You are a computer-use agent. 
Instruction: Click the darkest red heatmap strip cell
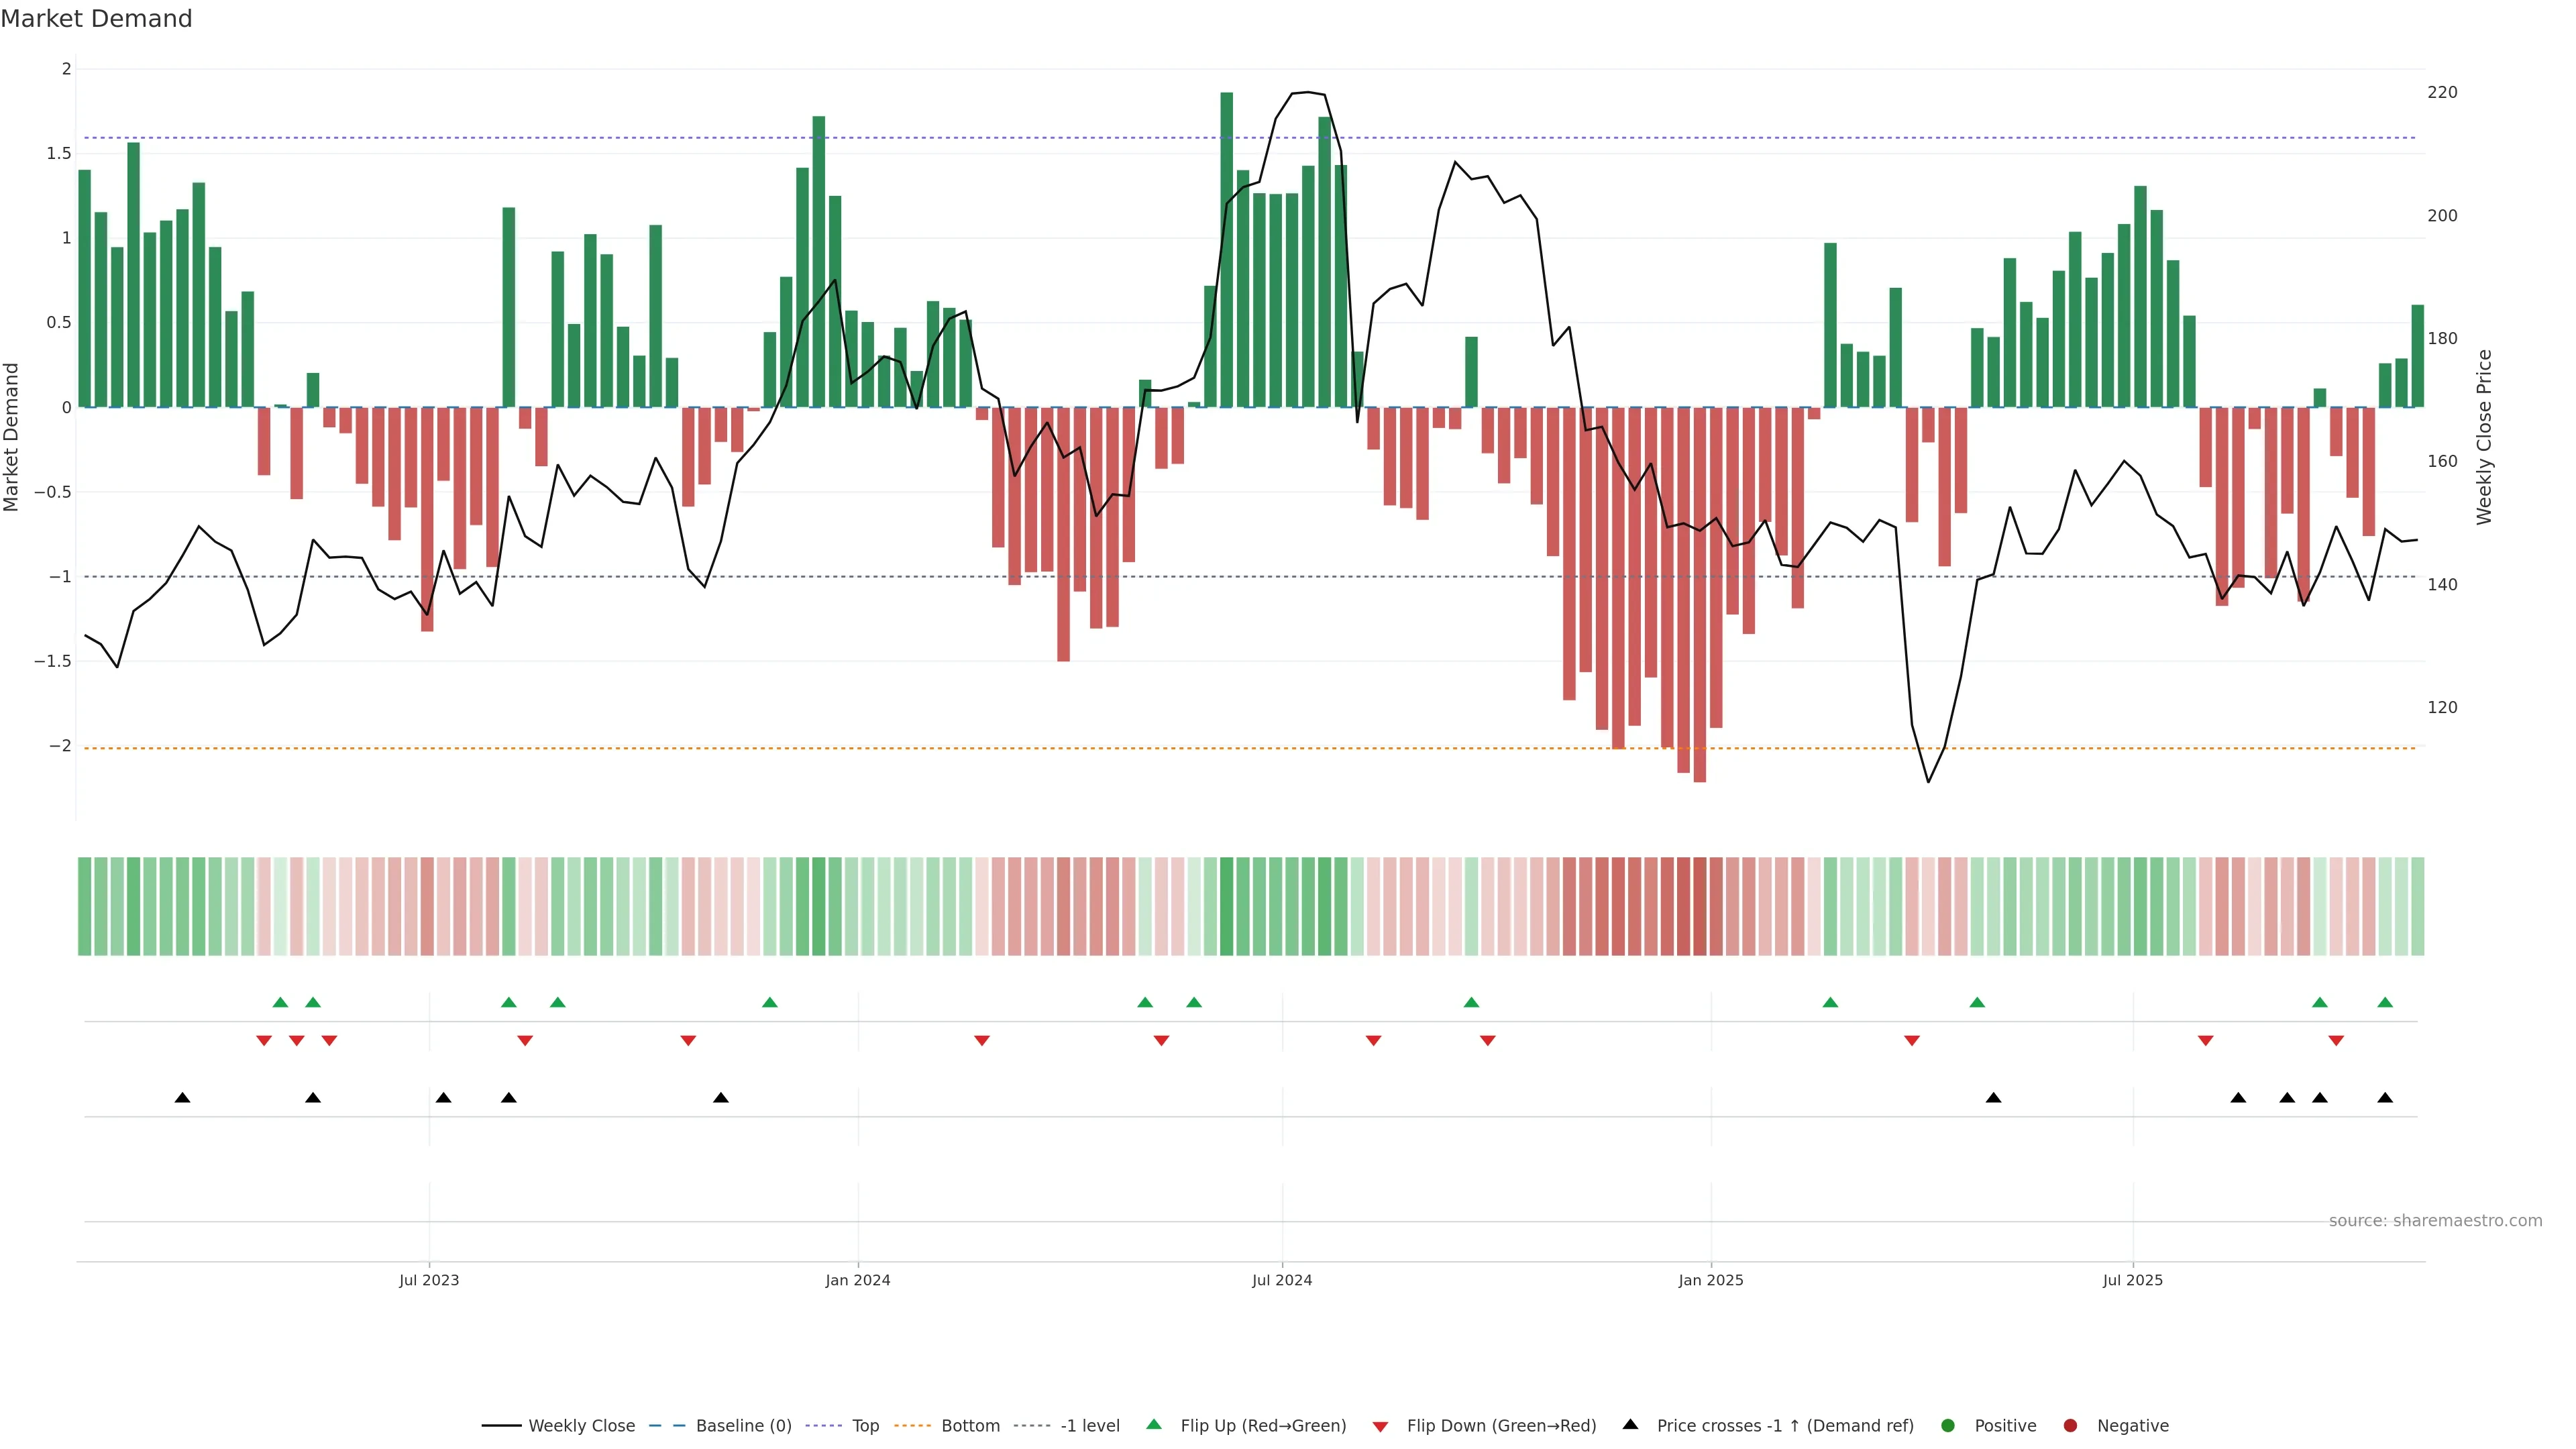coord(1700,906)
